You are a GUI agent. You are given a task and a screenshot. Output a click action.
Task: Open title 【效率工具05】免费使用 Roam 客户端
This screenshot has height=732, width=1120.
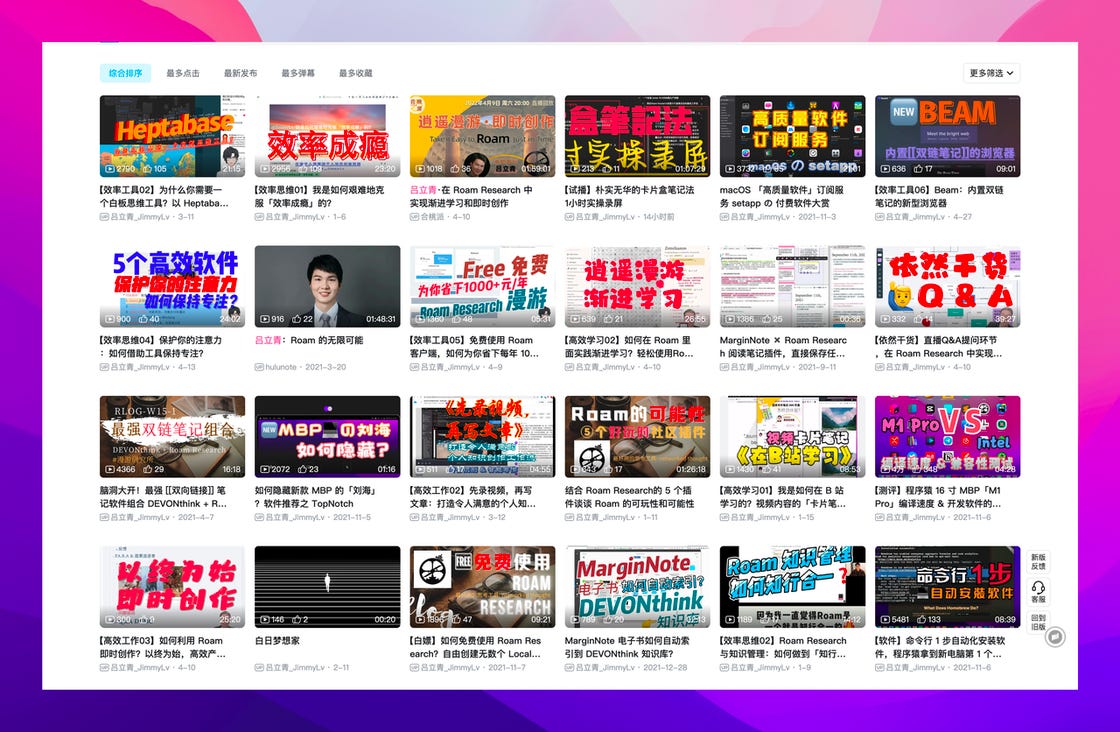[x=474, y=346]
